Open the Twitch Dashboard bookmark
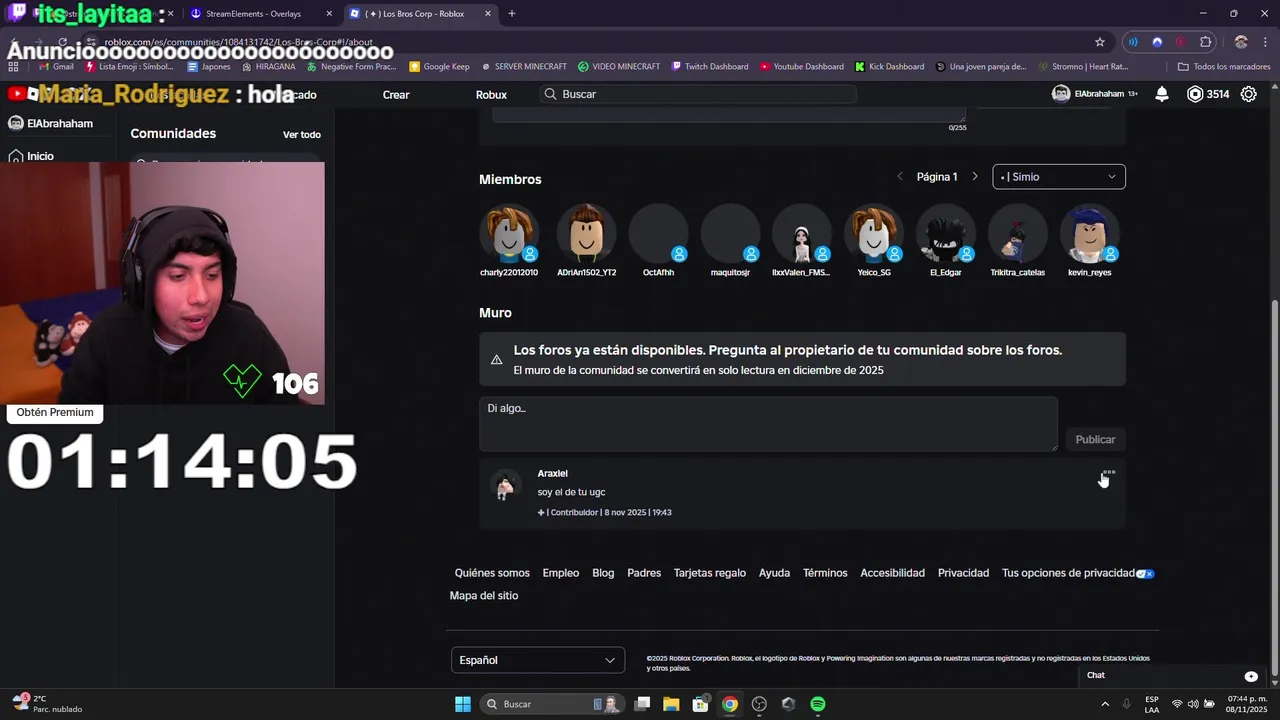Viewport: 1280px width, 720px height. (710, 67)
